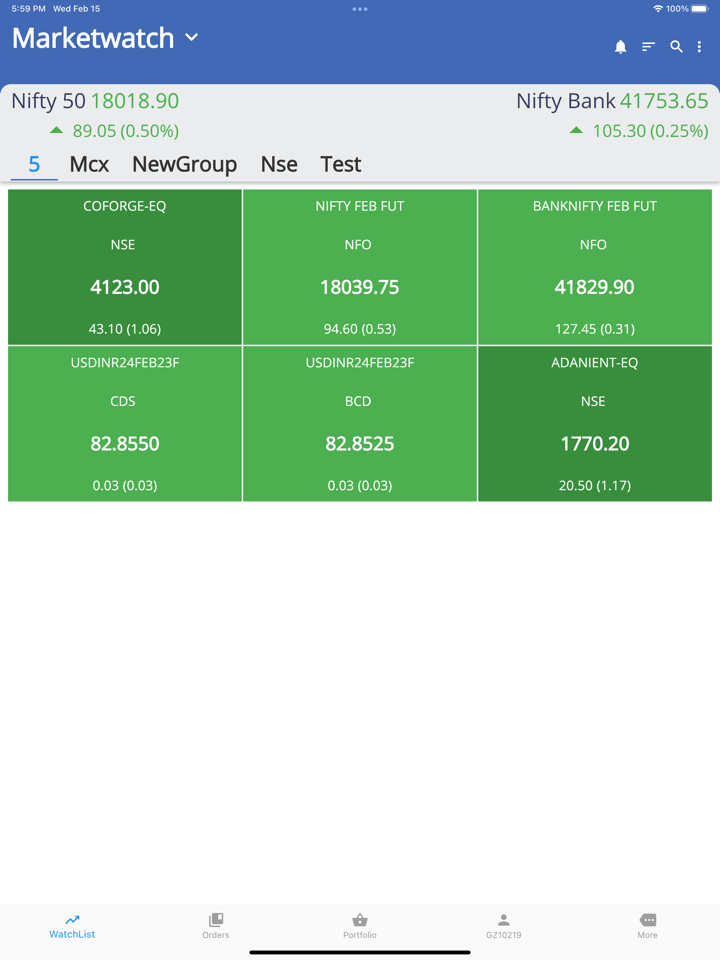This screenshot has width=720, height=960.
Task: Tap the More icon in bottom bar
Action: pos(647,925)
